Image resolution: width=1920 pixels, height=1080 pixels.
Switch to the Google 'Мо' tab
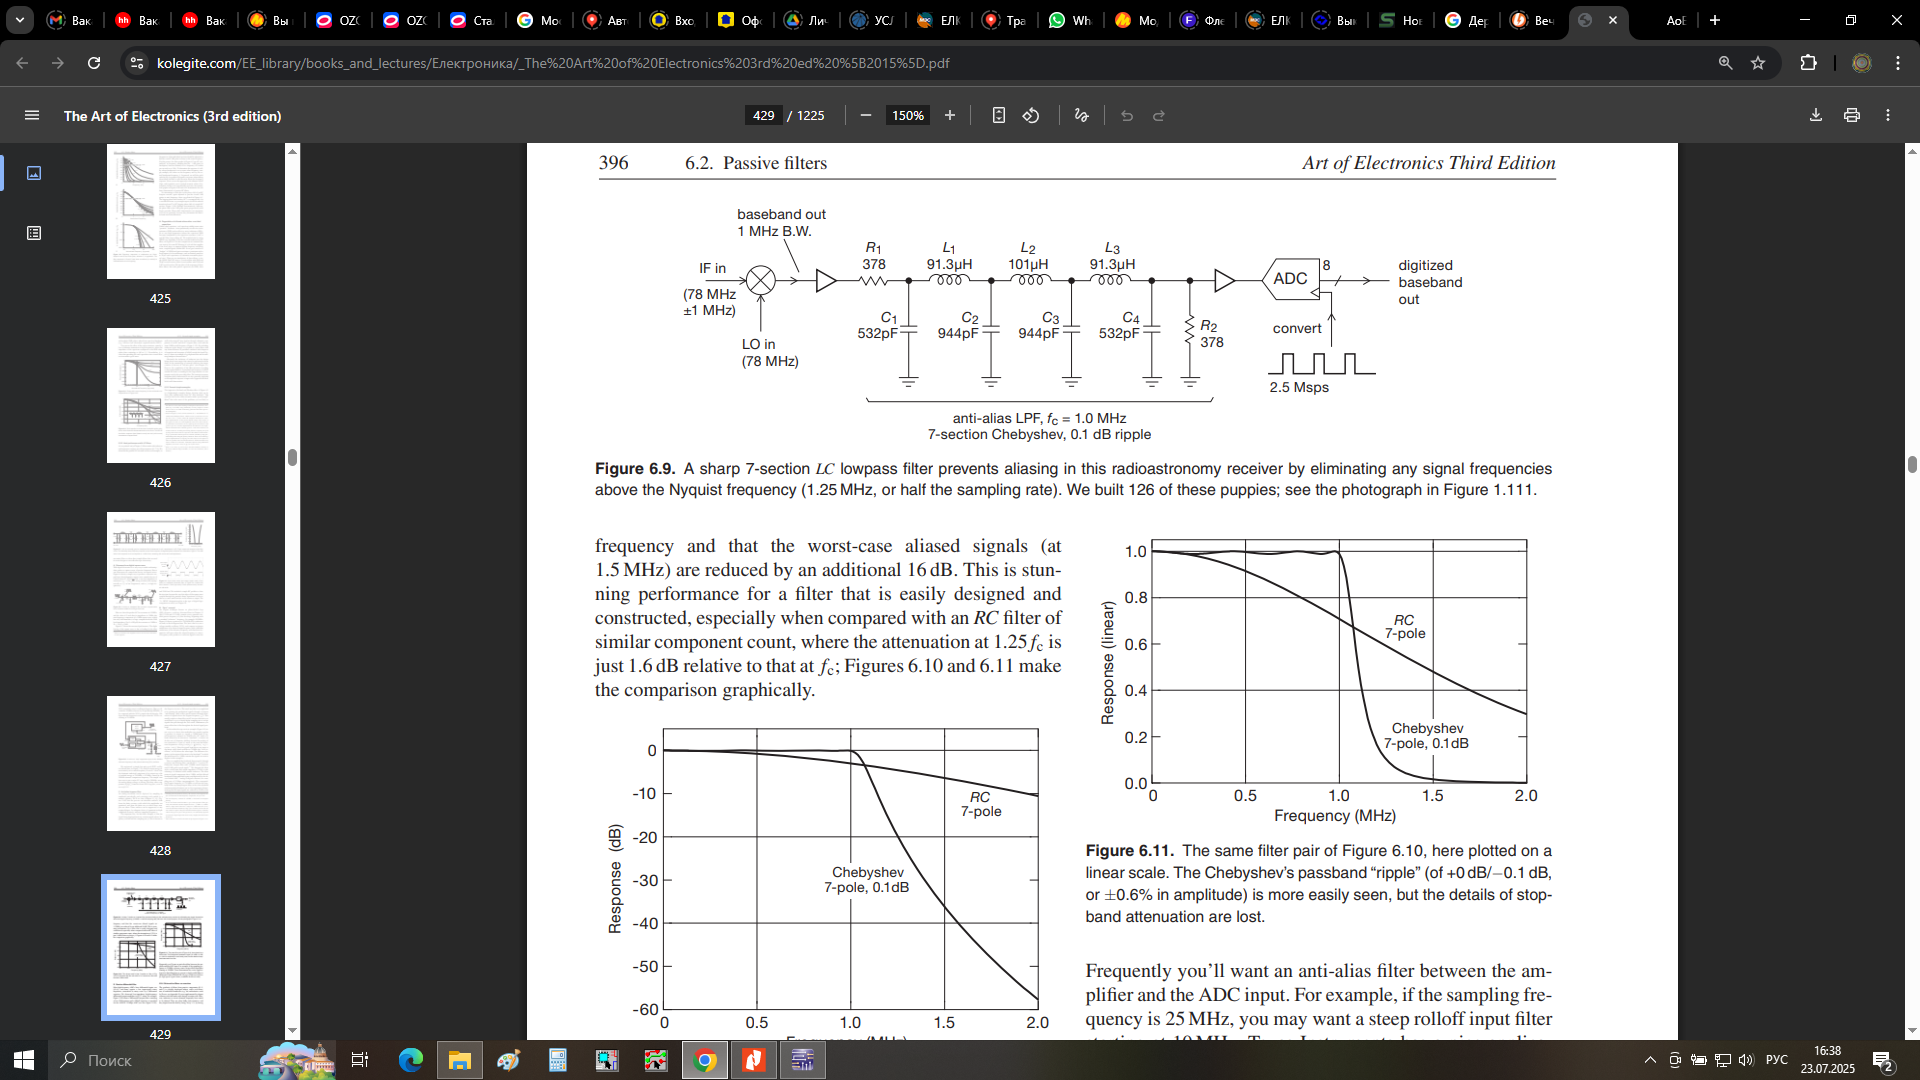coord(538,20)
